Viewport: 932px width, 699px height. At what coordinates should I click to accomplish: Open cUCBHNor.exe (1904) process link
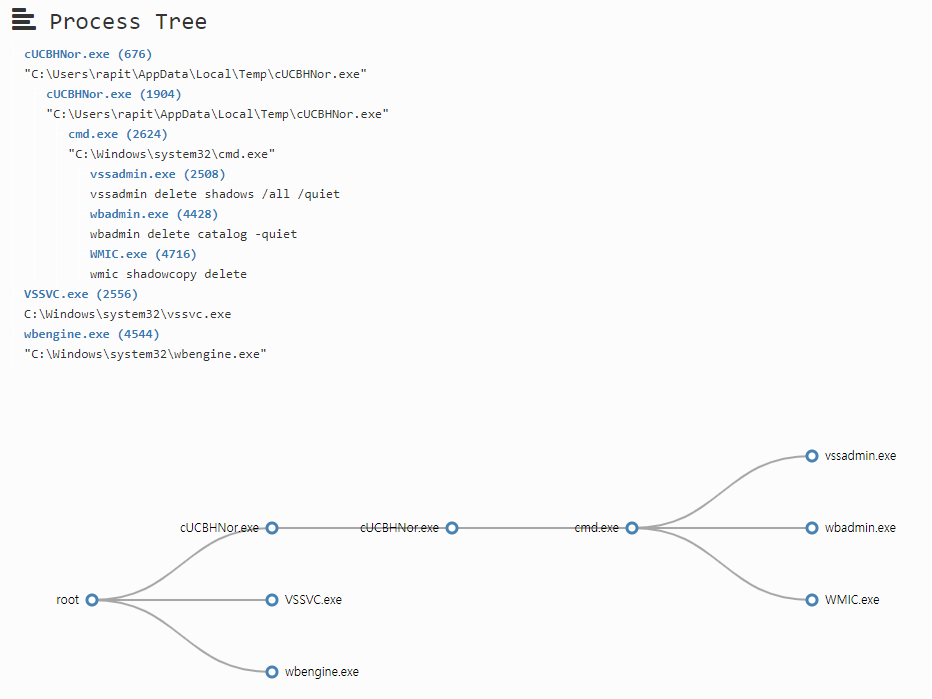coord(114,94)
